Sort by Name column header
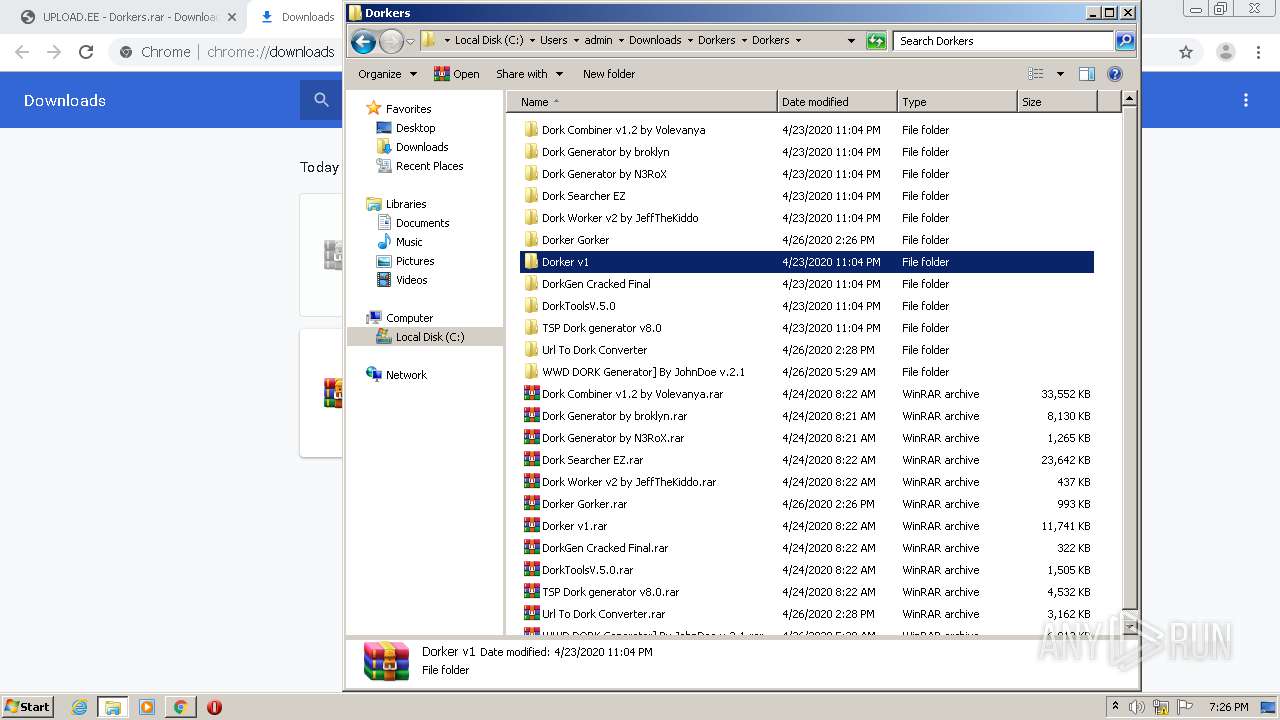Viewport: 1280px width, 720px height. click(x=641, y=102)
